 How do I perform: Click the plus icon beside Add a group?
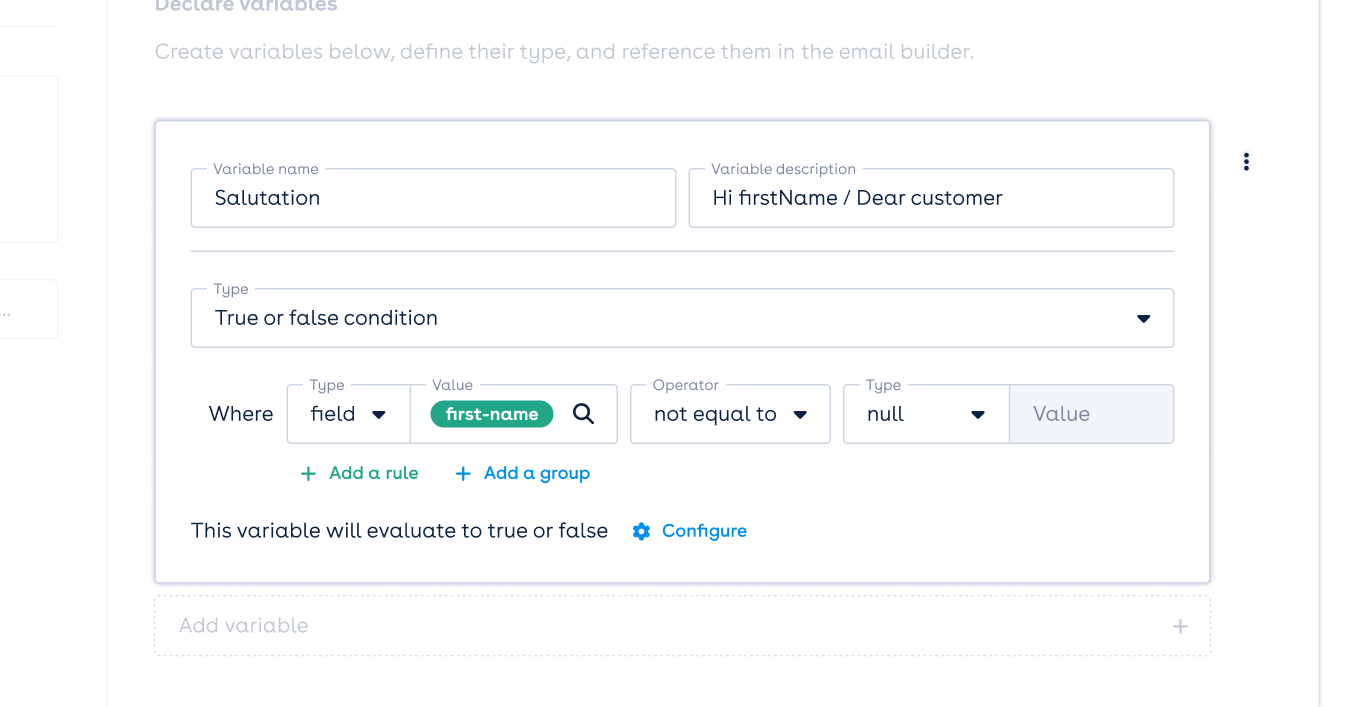click(463, 474)
